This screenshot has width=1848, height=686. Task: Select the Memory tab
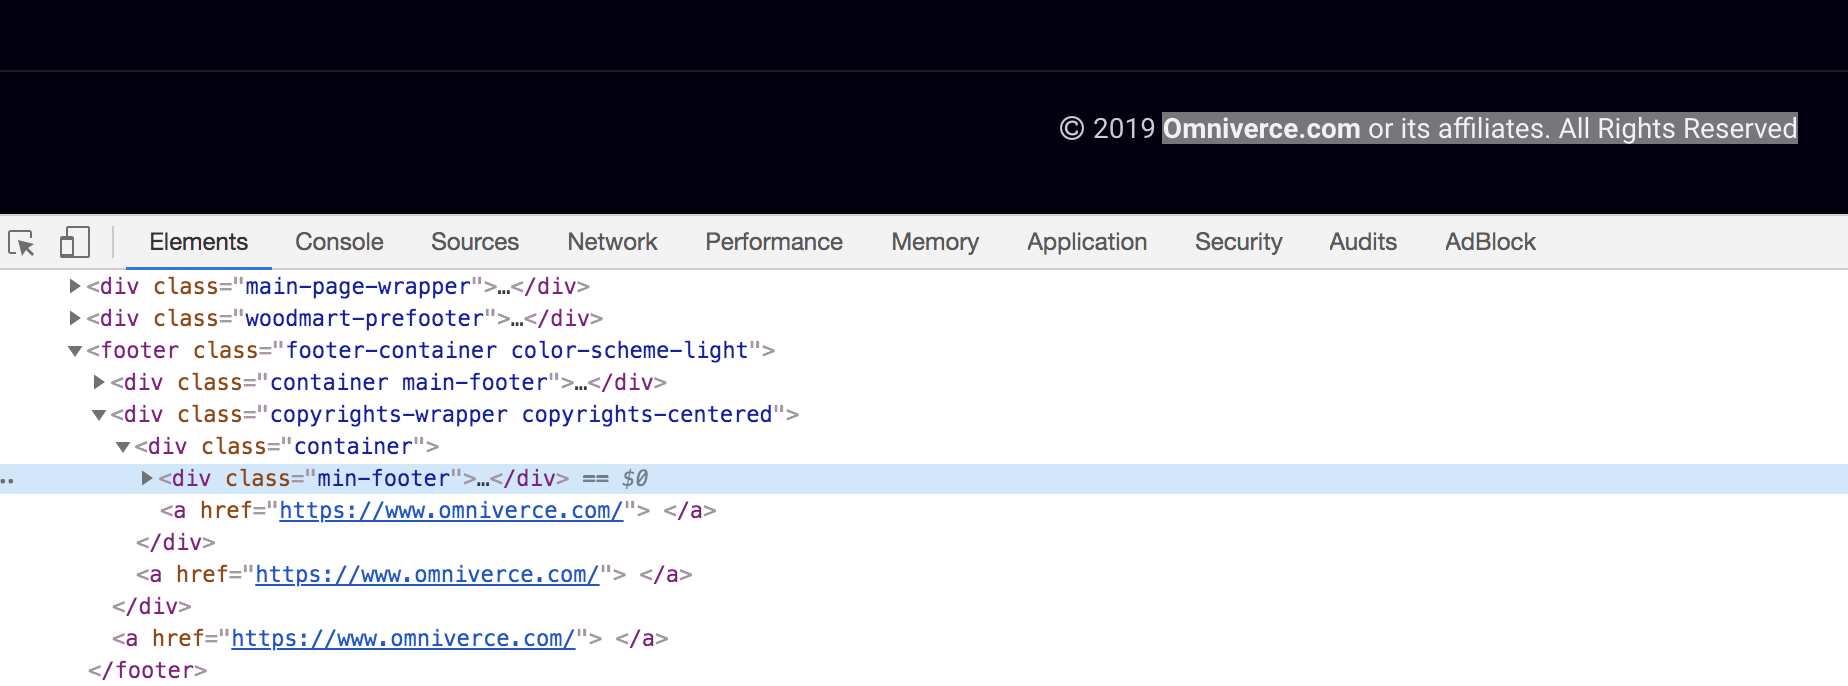pyautogui.click(x=935, y=242)
